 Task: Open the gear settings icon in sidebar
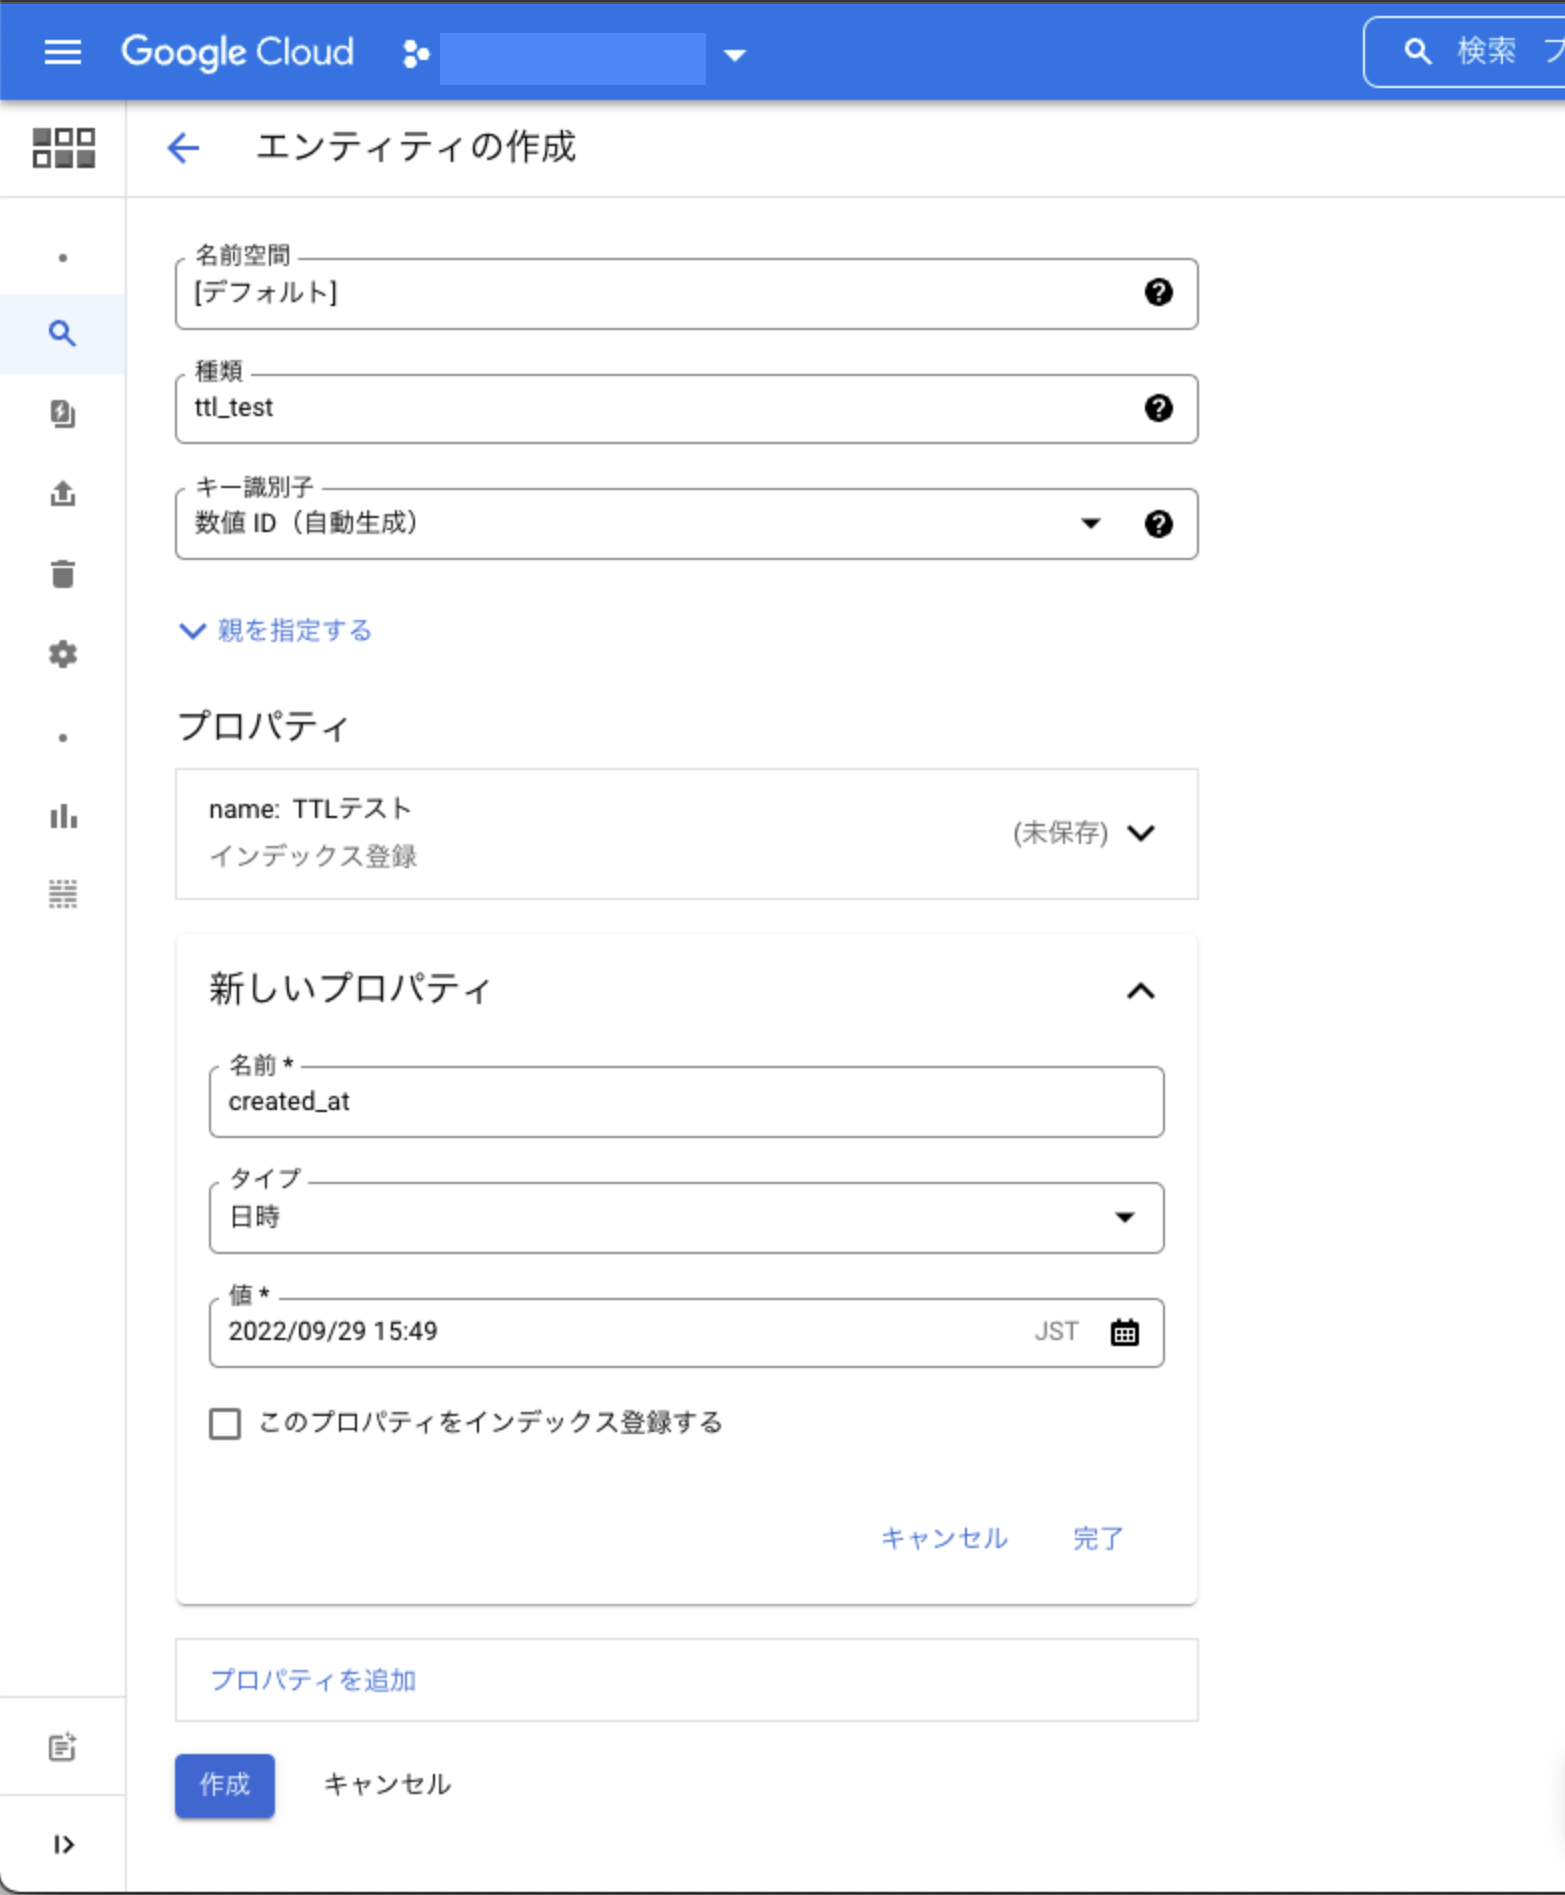tap(62, 654)
